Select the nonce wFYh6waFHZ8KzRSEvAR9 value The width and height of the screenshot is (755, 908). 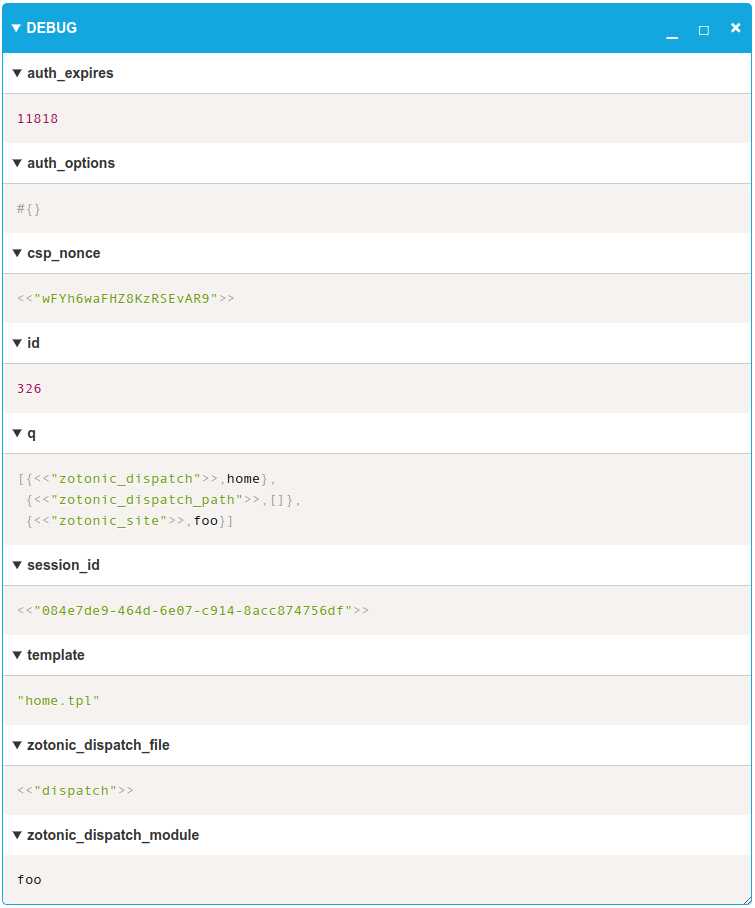tap(126, 299)
